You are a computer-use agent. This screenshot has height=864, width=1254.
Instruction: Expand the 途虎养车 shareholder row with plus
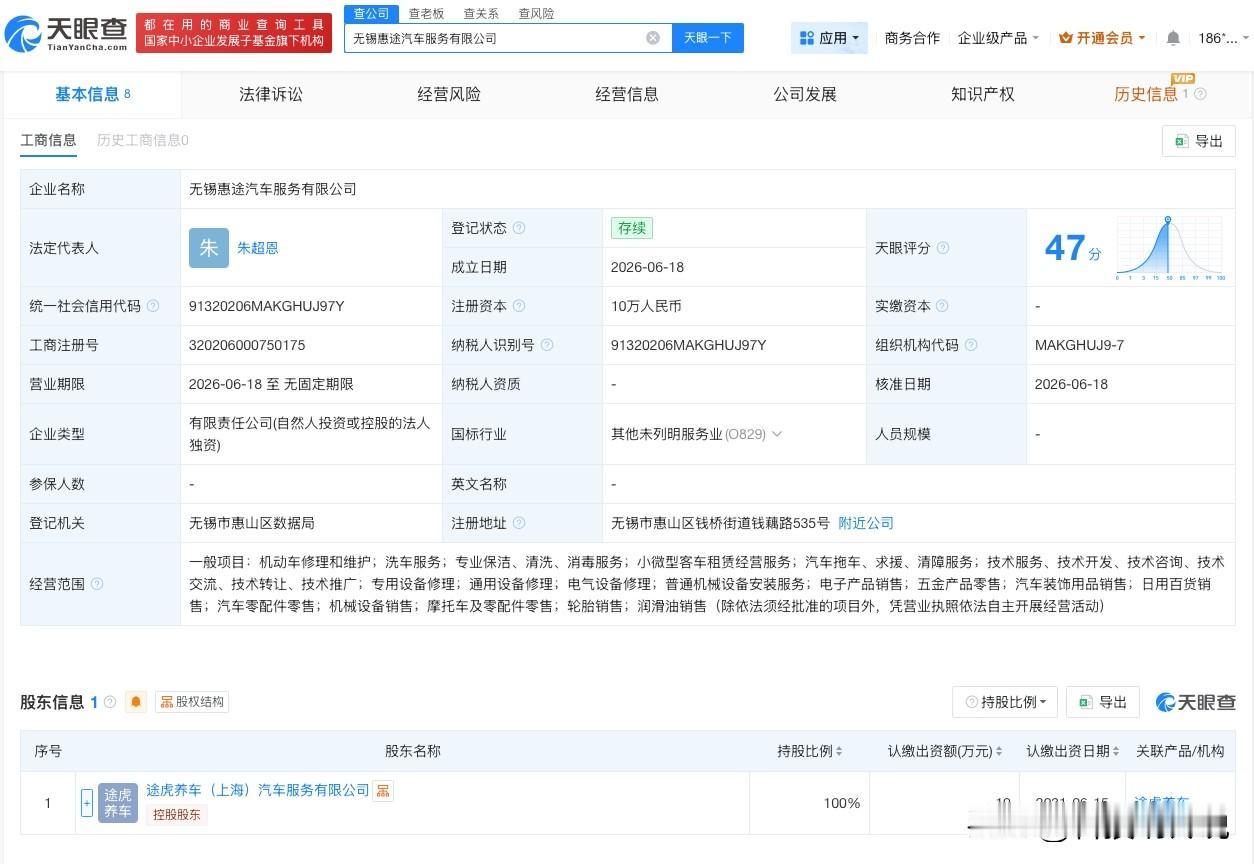click(87, 803)
